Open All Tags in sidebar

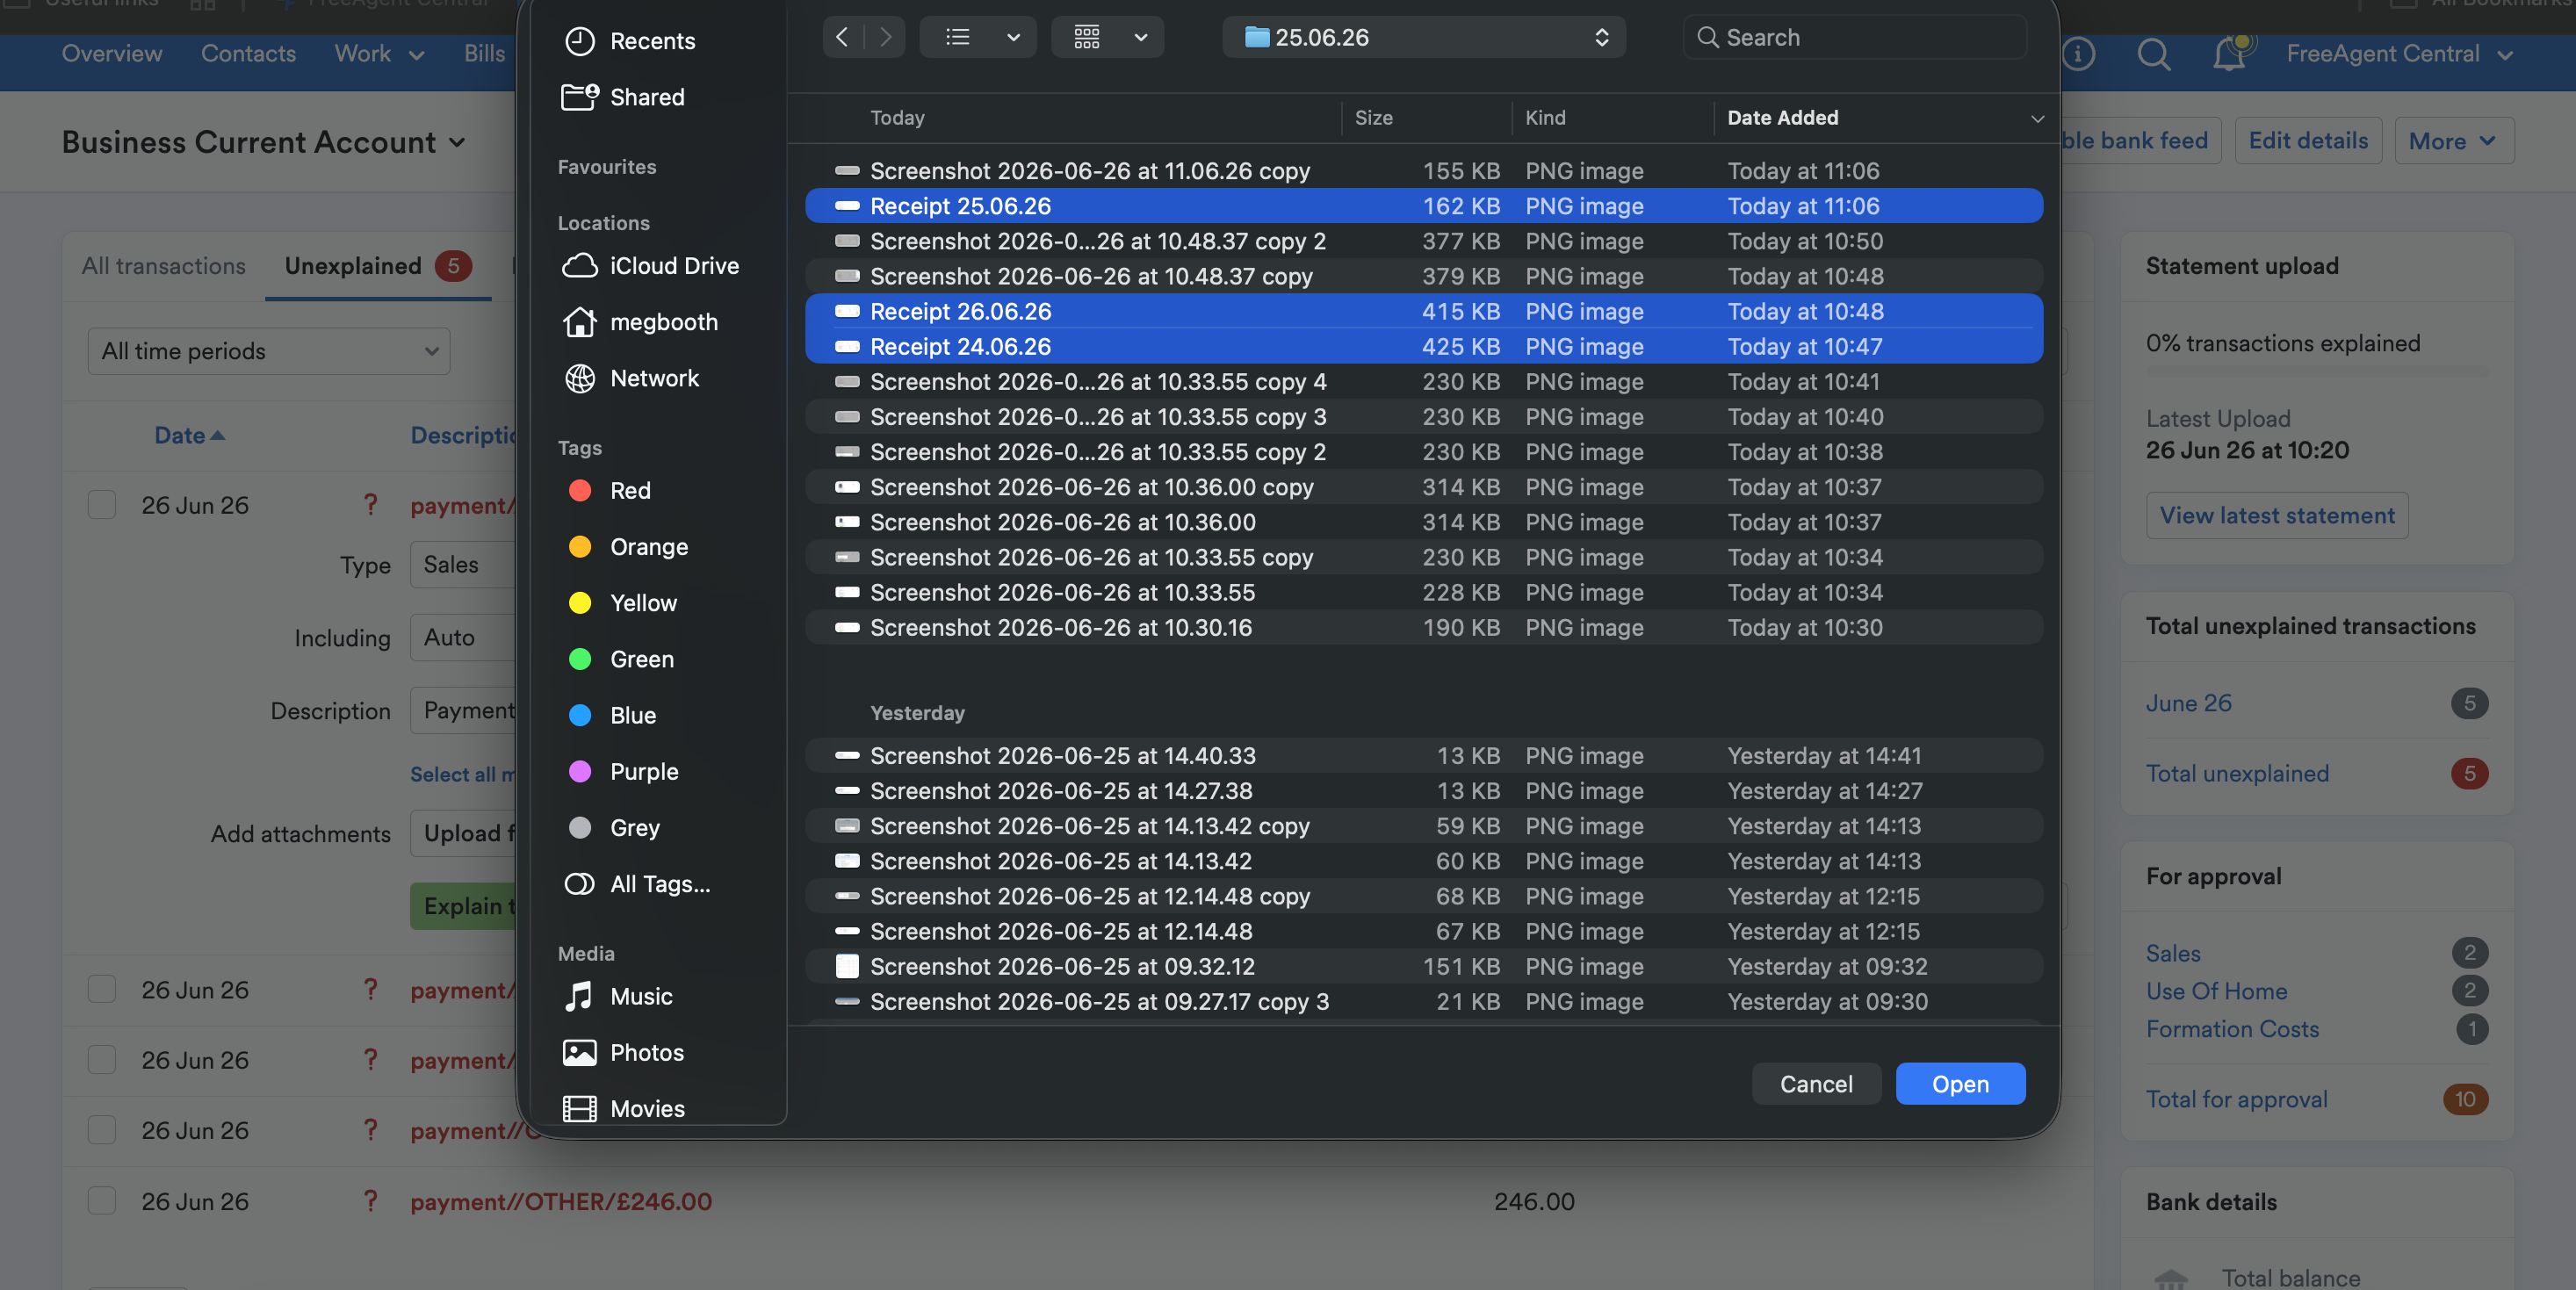point(638,883)
